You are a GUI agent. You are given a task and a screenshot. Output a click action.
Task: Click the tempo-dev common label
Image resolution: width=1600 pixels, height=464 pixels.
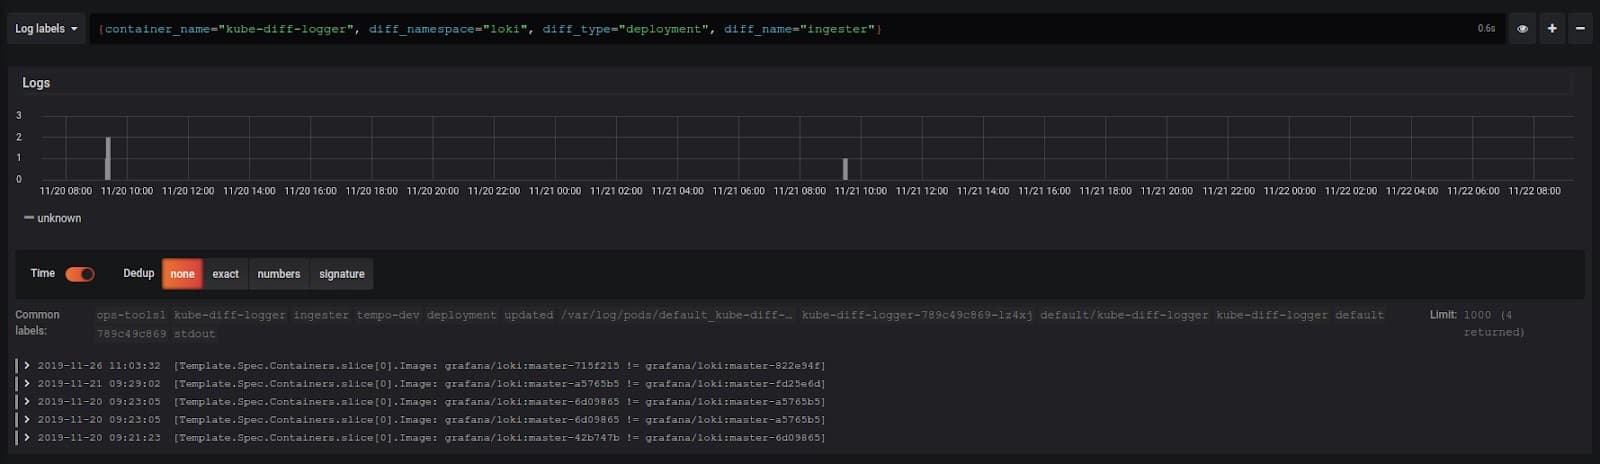coord(388,315)
